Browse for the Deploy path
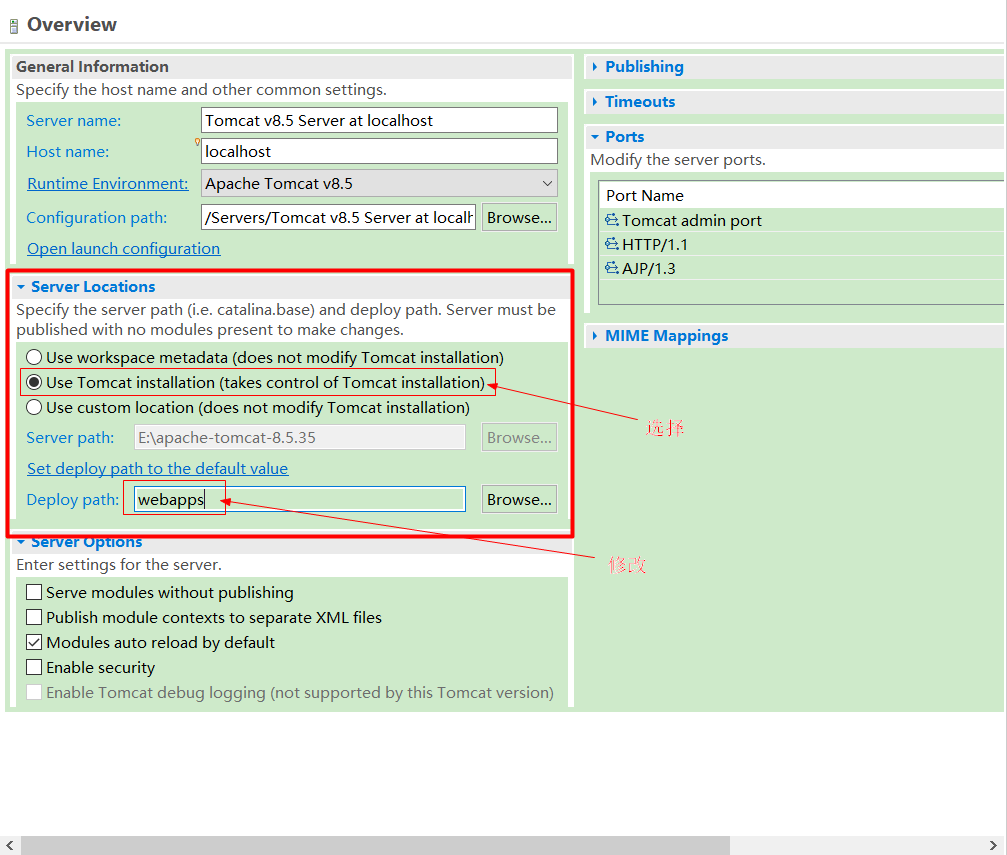 [x=519, y=499]
